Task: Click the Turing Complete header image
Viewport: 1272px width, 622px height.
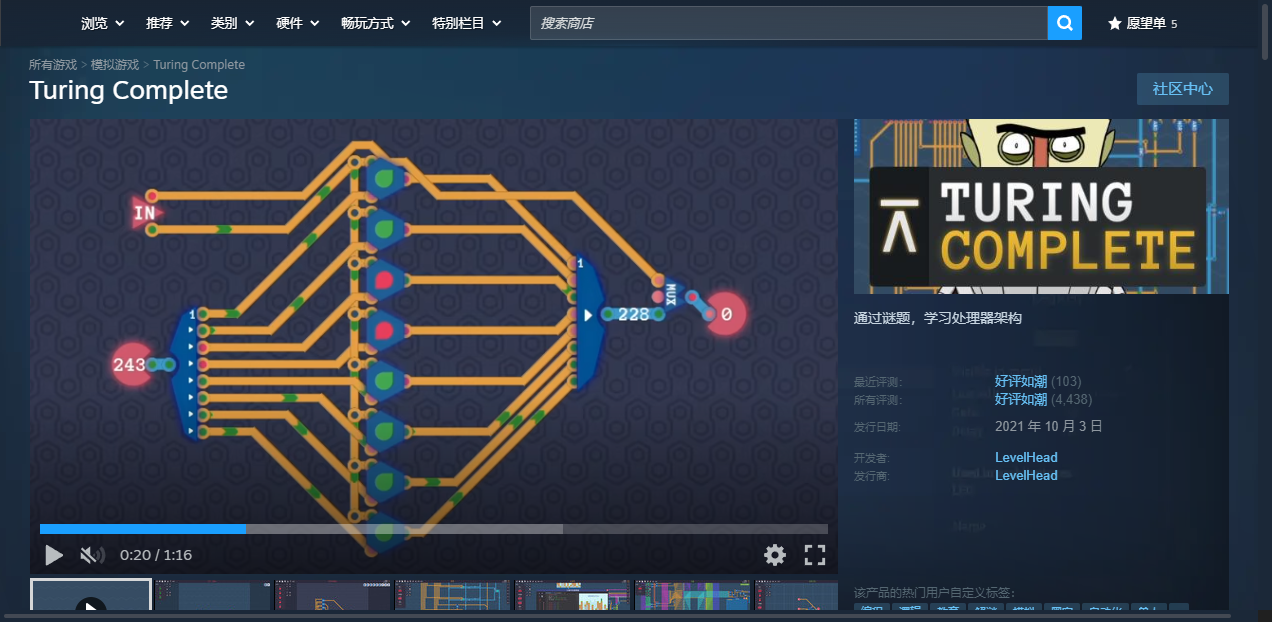Action: [x=1041, y=206]
